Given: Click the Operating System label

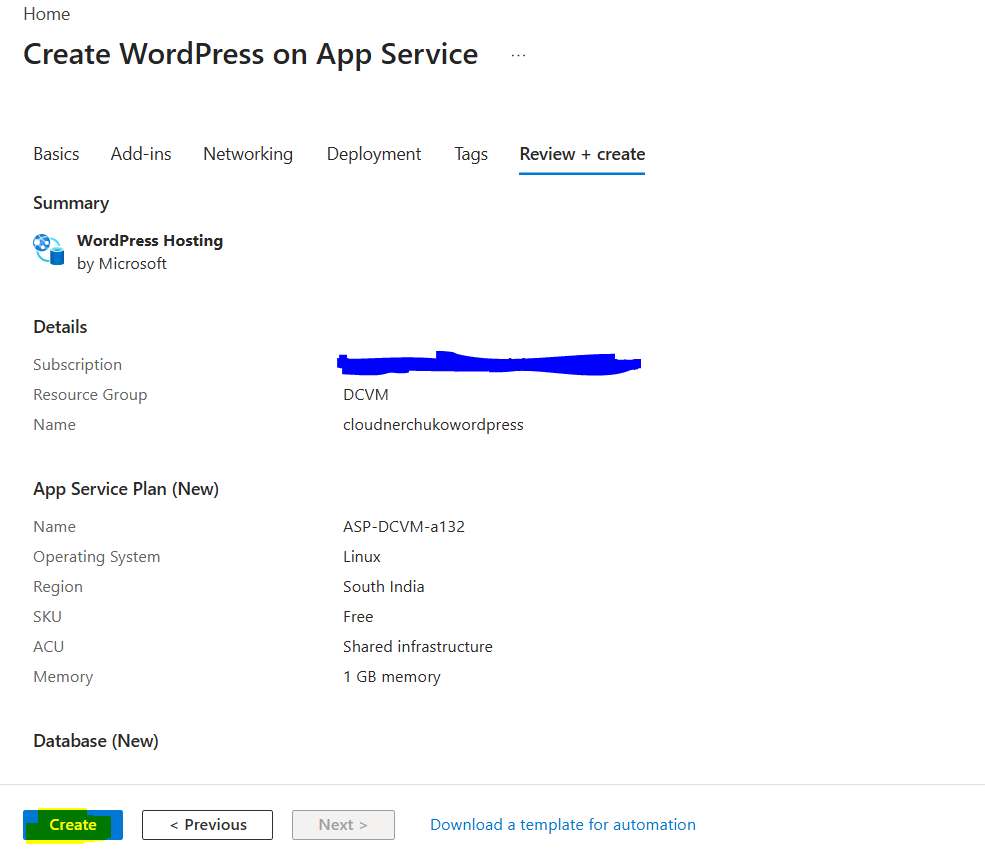Looking at the screenshot, I should pos(97,557).
